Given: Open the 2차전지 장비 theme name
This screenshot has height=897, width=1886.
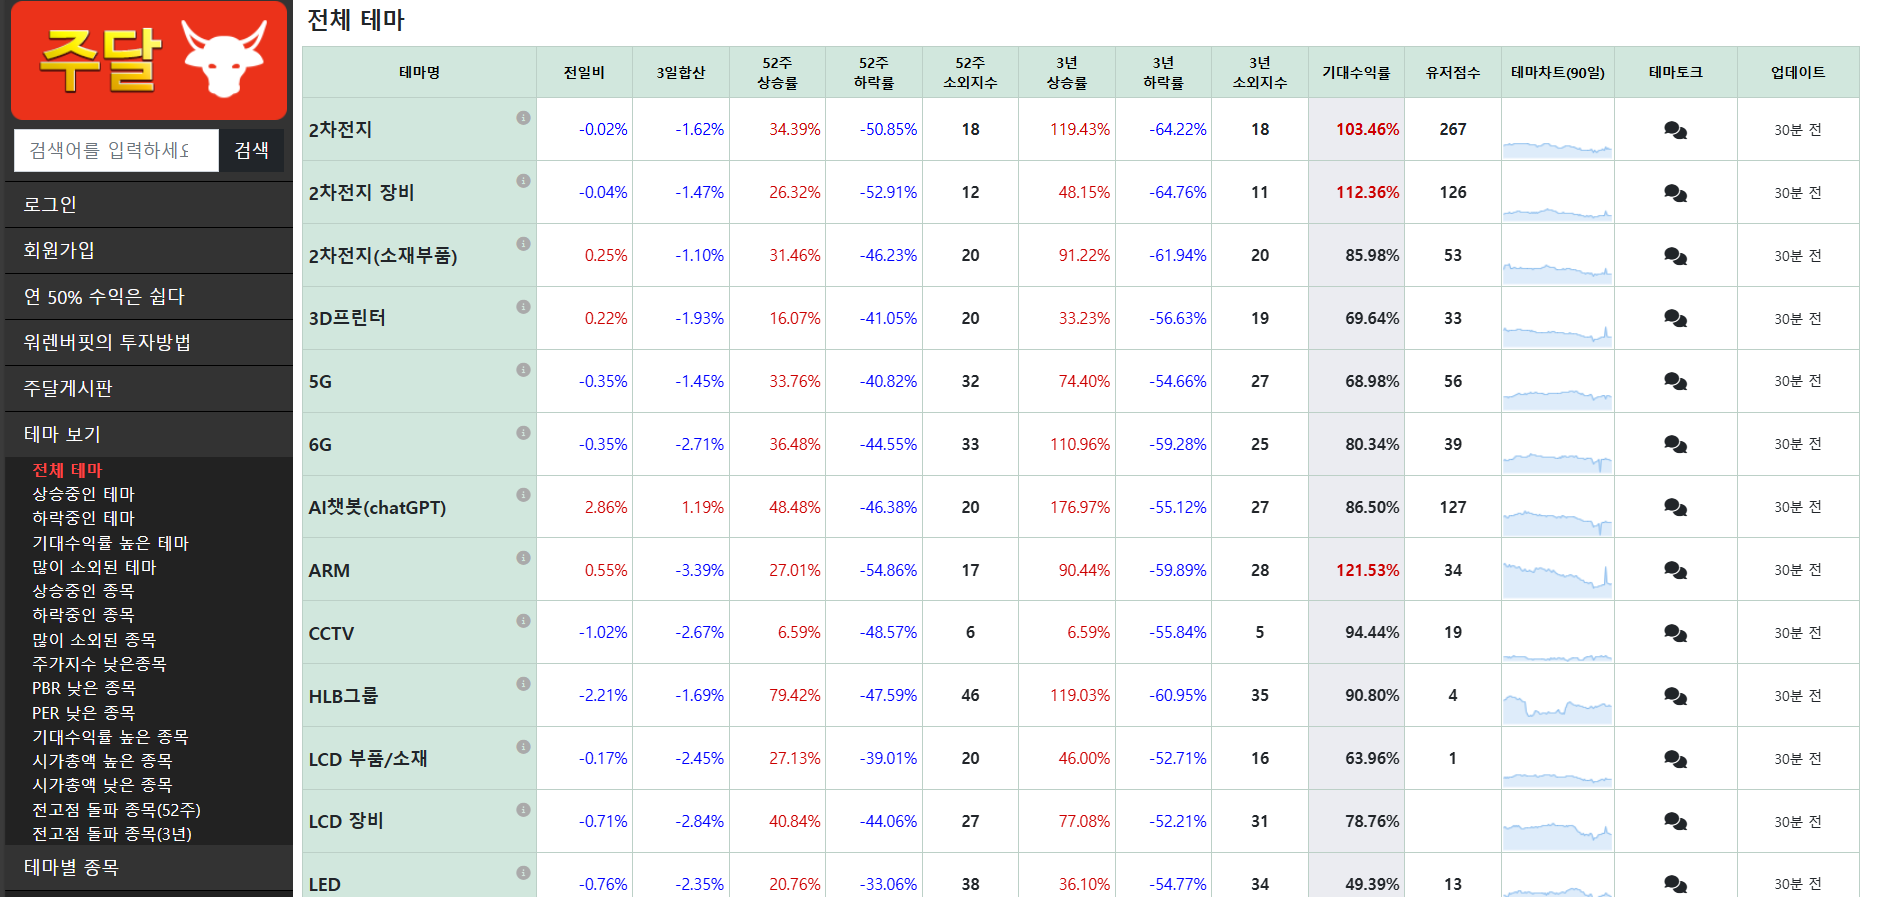Looking at the screenshot, I should (x=361, y=192).
